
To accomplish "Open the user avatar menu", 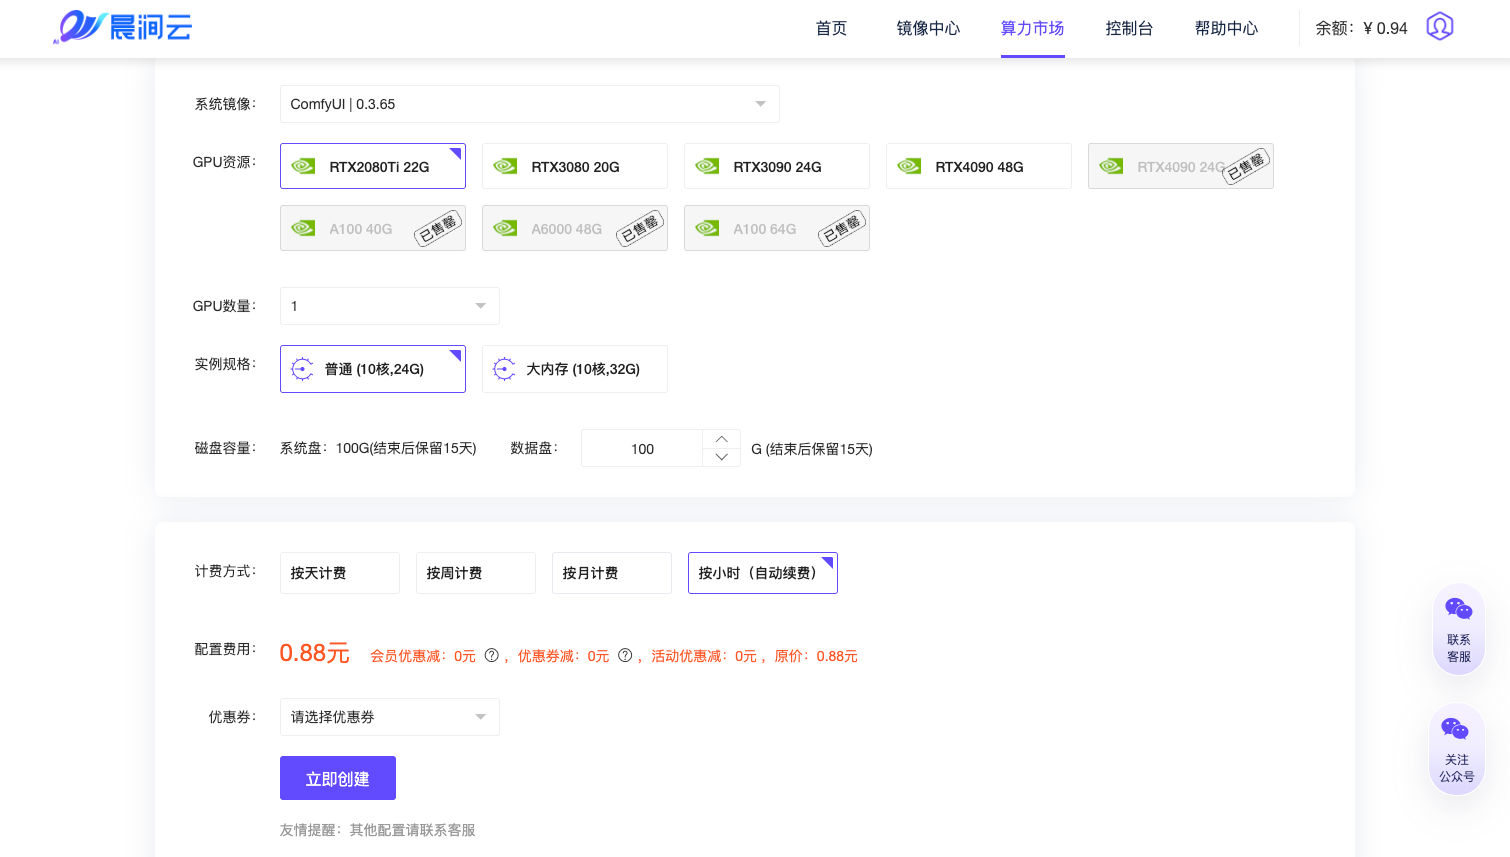I will click(x=1440, y=27).
